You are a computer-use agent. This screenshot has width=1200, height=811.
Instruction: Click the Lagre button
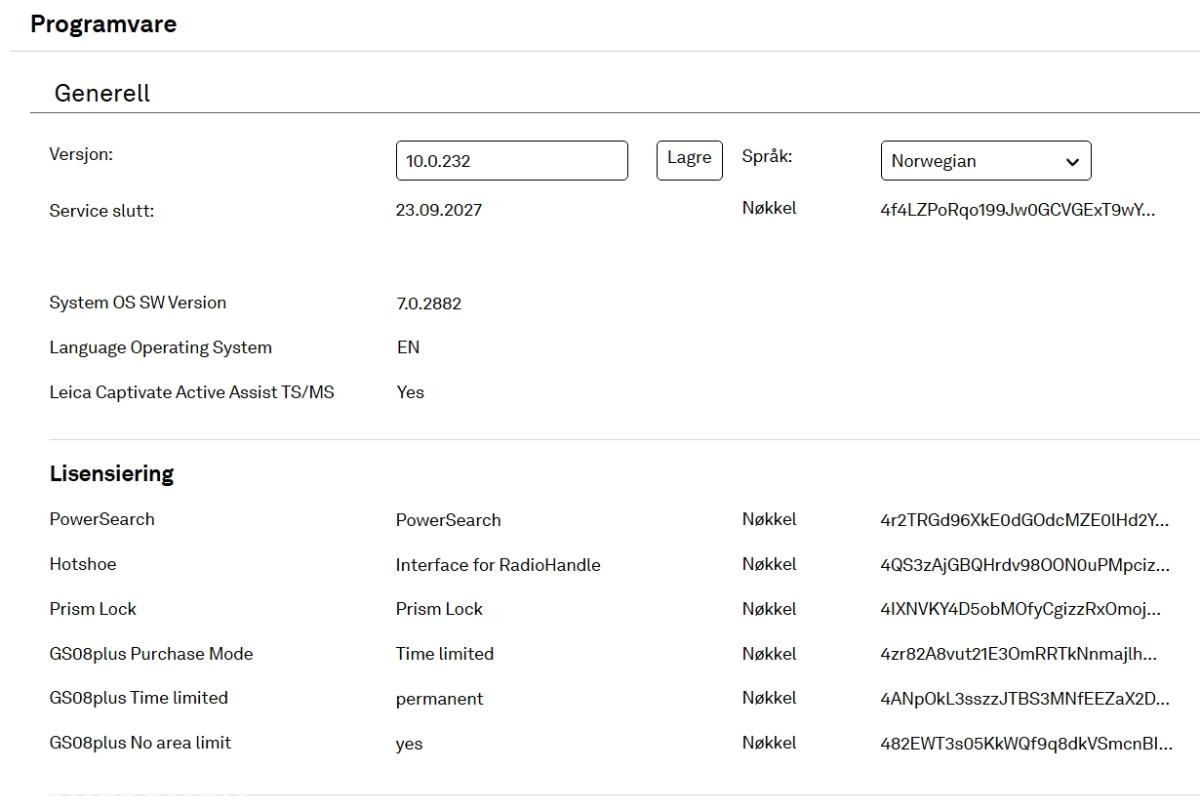tap(689, 160)
